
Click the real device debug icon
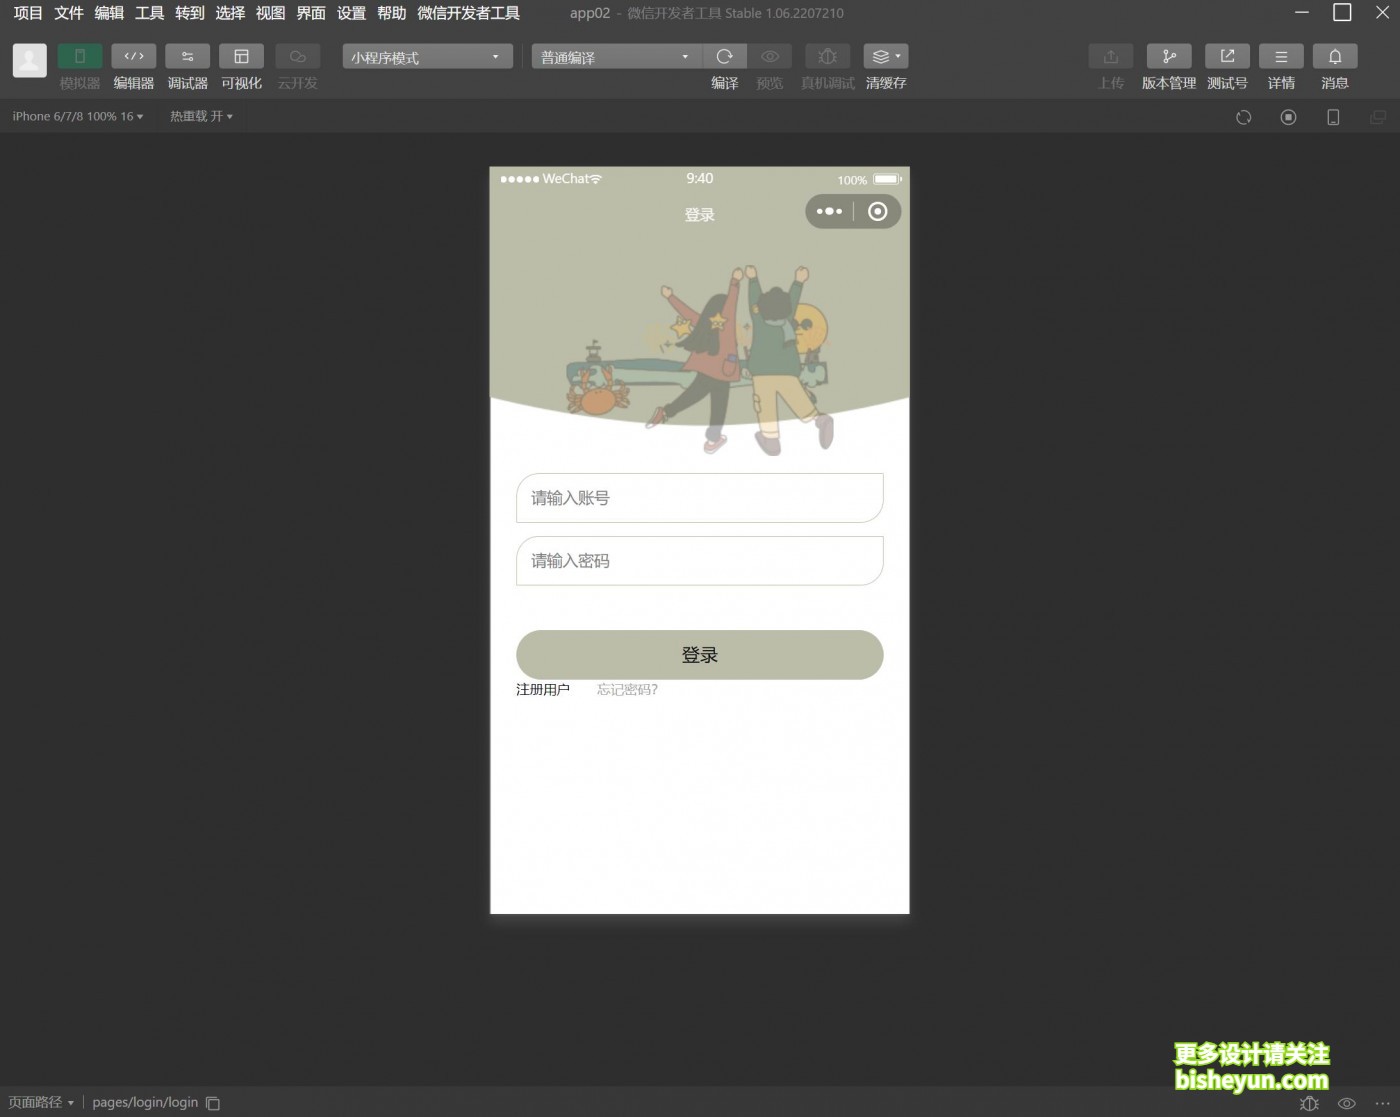tap(827, 57)
